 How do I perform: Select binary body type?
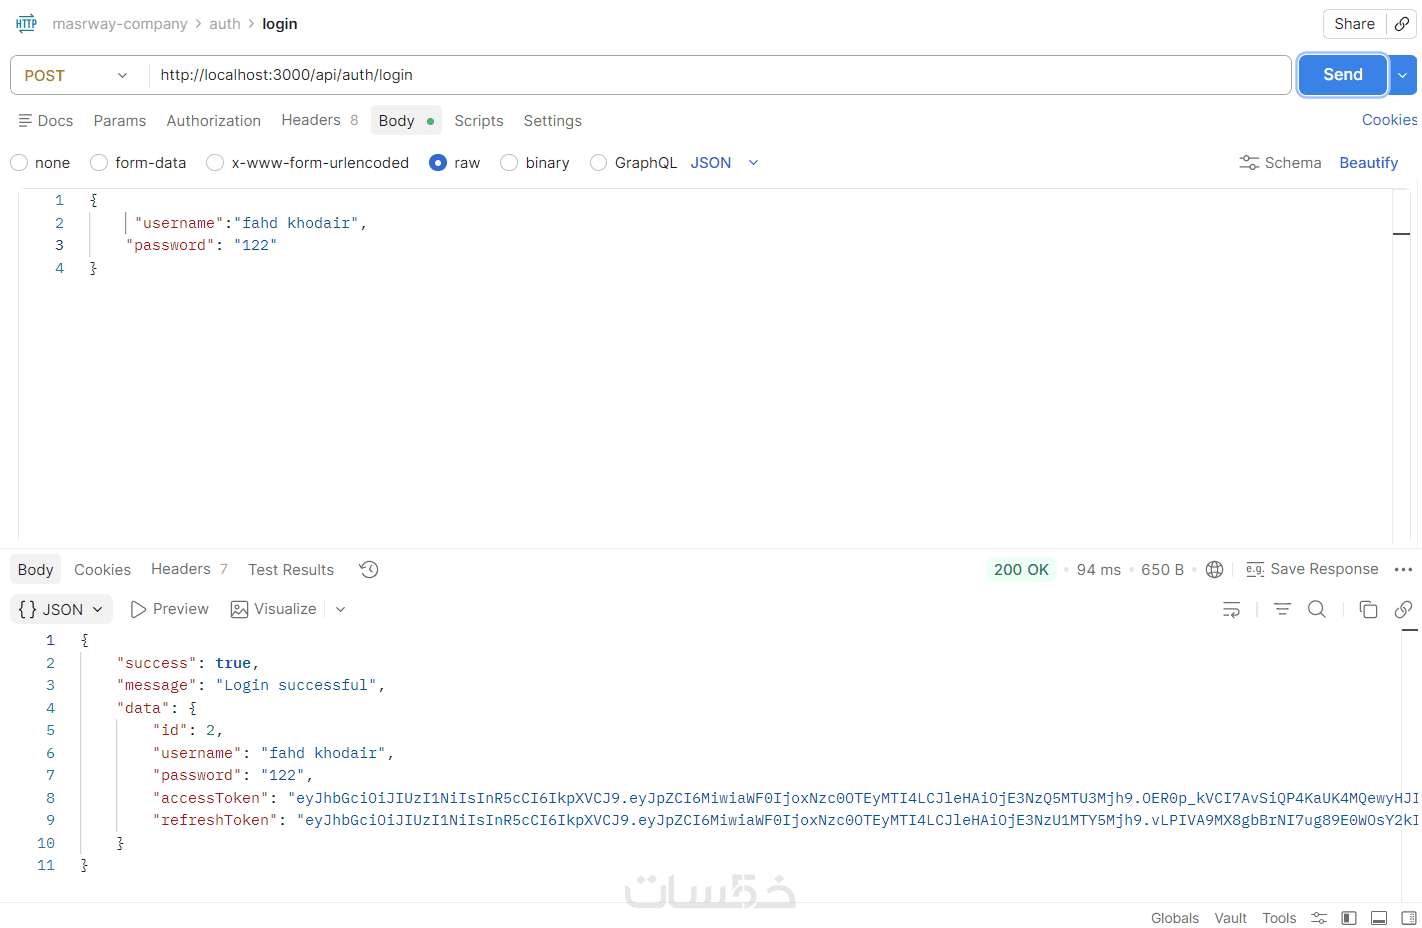[509, 163]
